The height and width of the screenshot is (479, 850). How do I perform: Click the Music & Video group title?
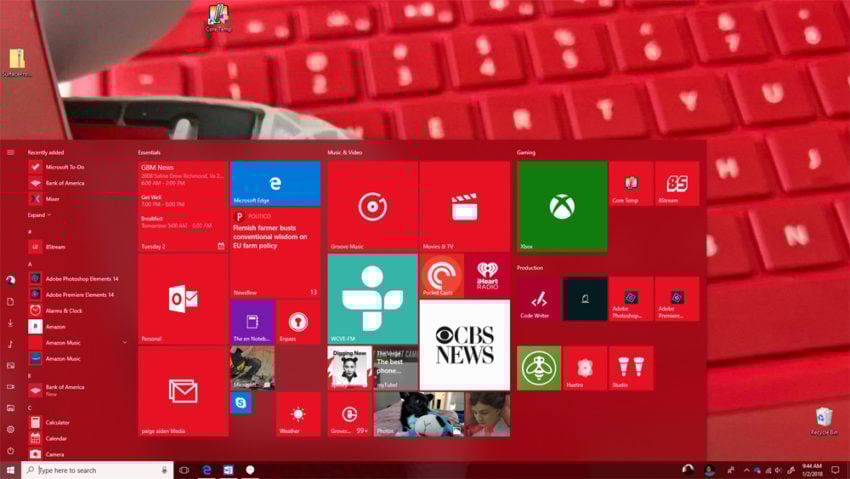point(345,152)
